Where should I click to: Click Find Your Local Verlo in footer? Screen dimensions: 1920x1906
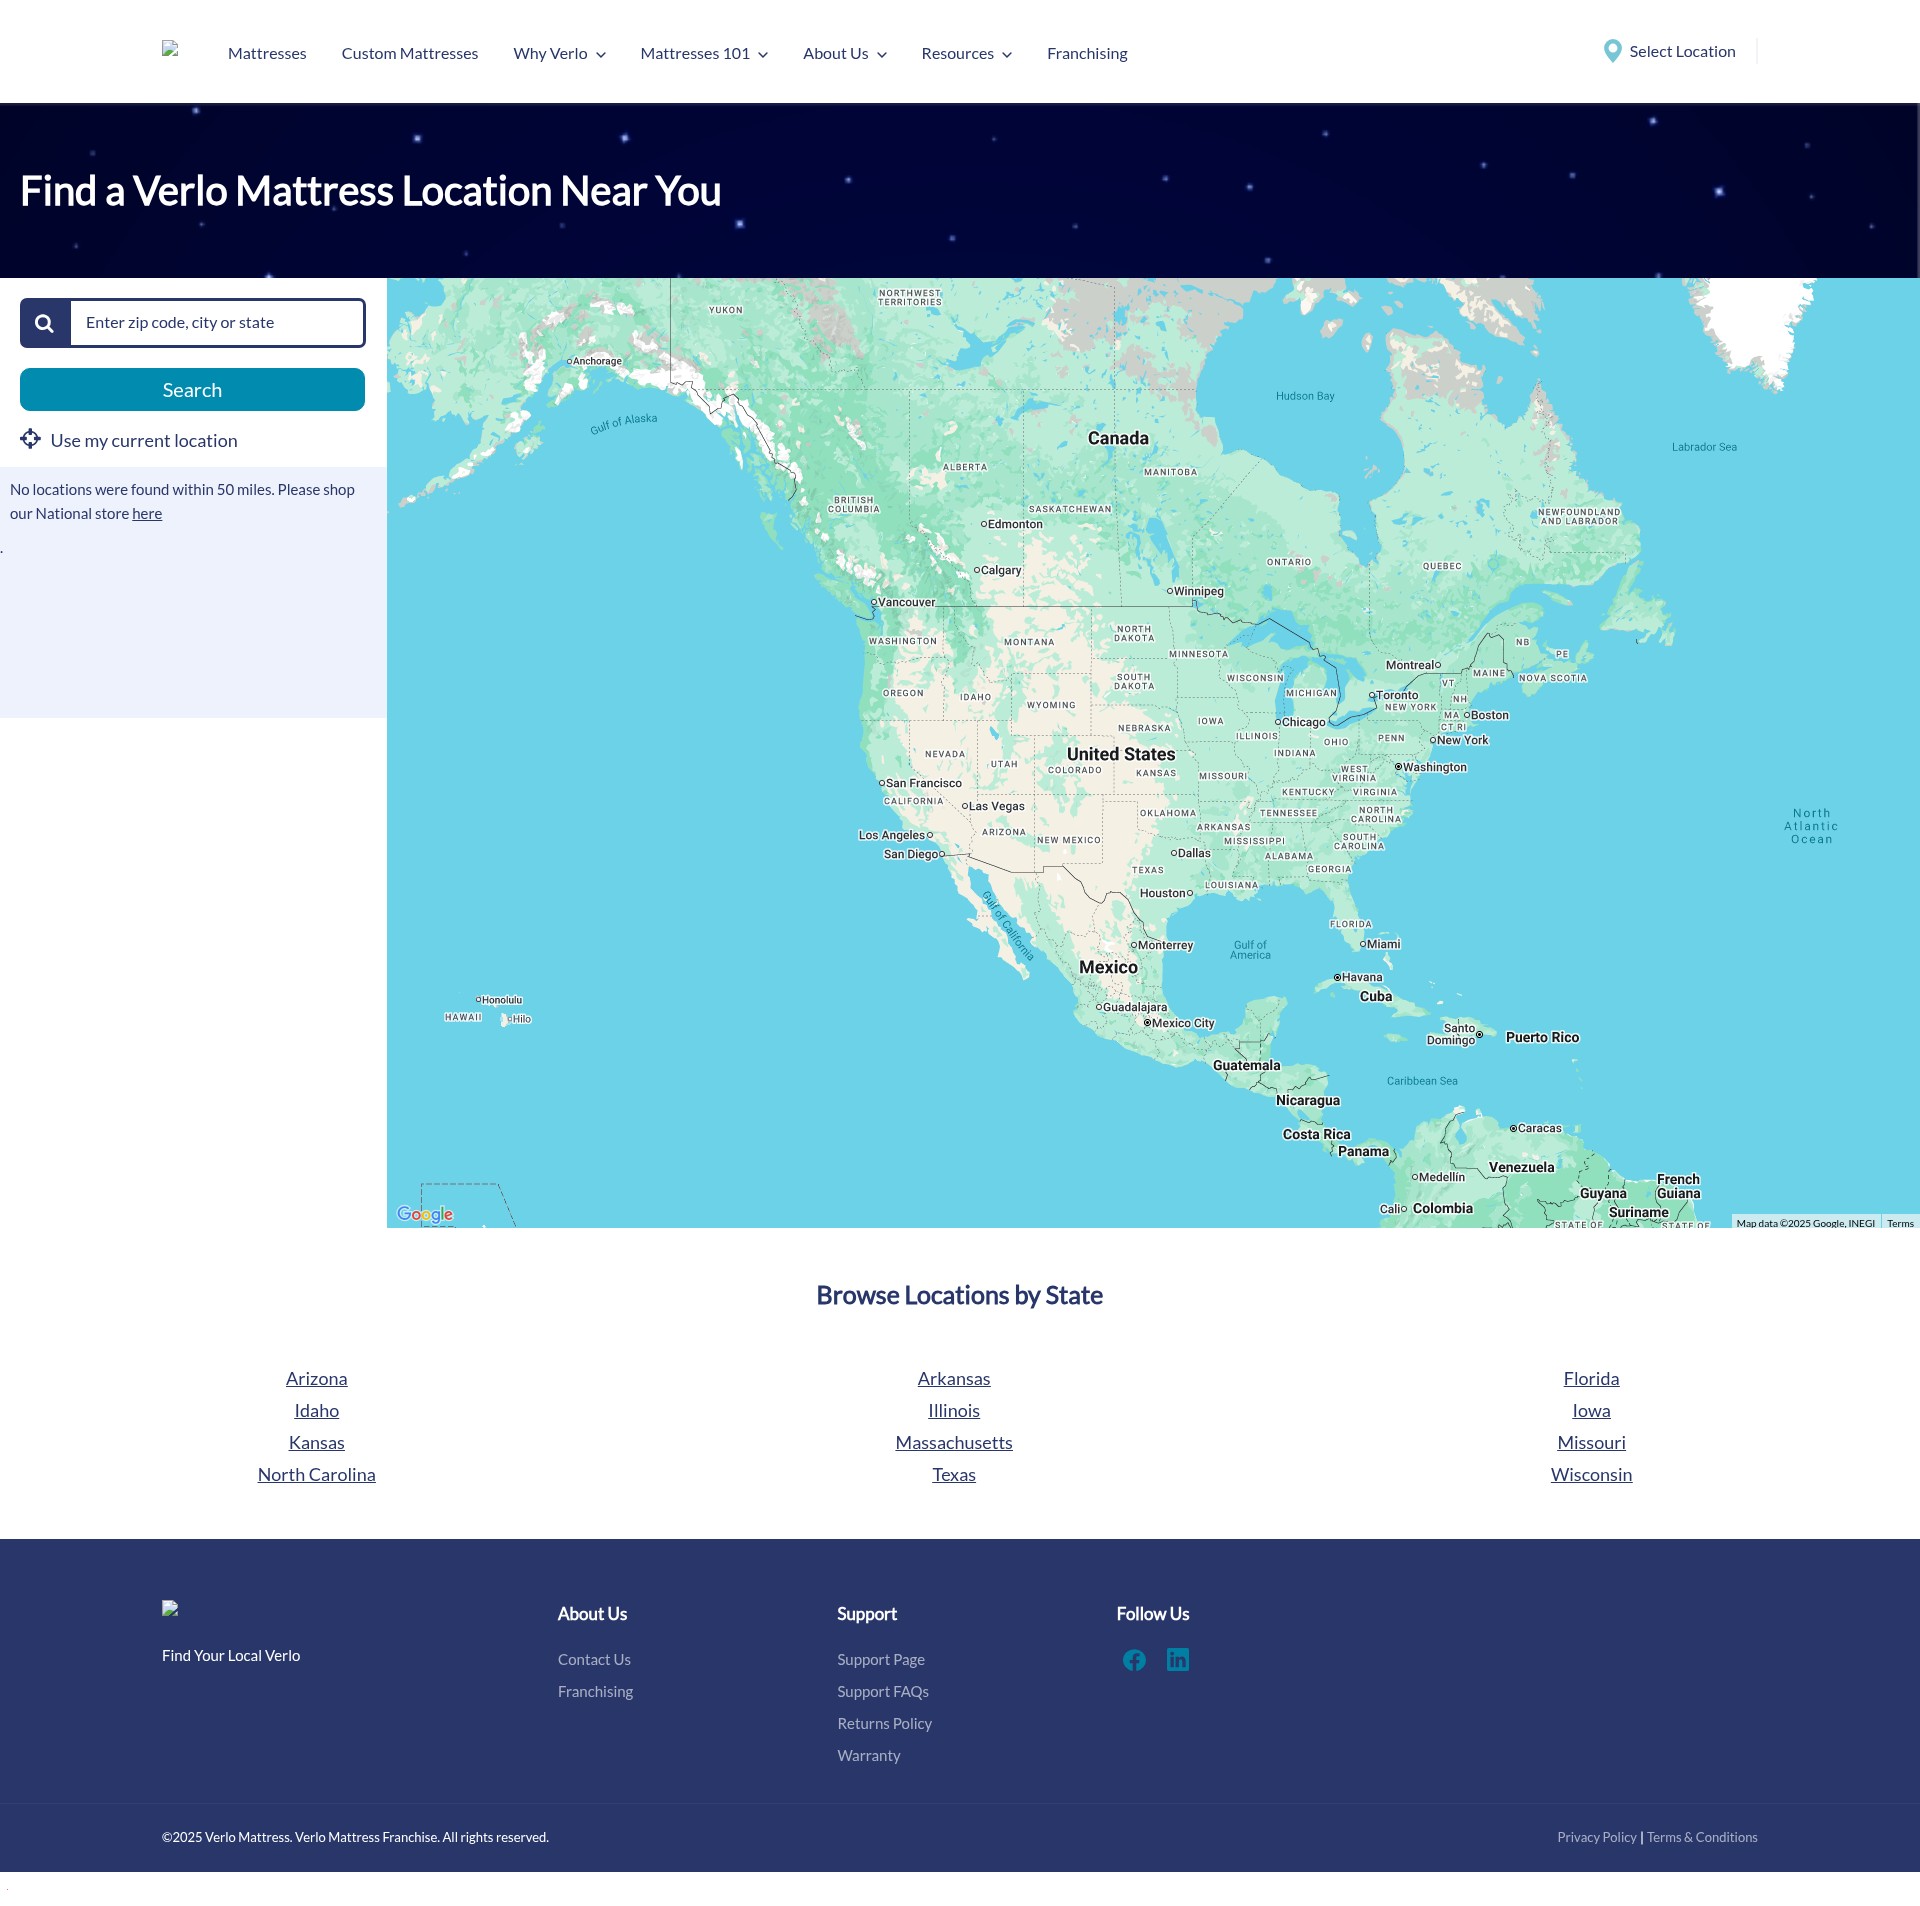coord(231,1655)
